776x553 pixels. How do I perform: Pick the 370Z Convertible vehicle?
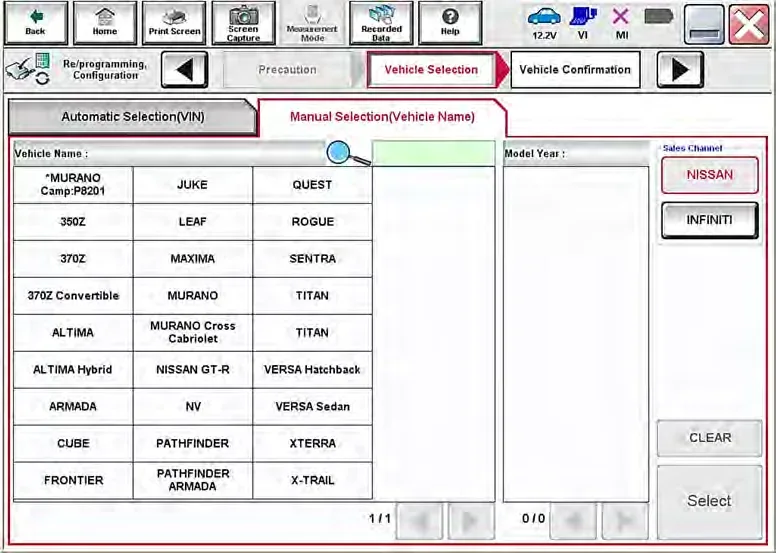pos(73,296)
